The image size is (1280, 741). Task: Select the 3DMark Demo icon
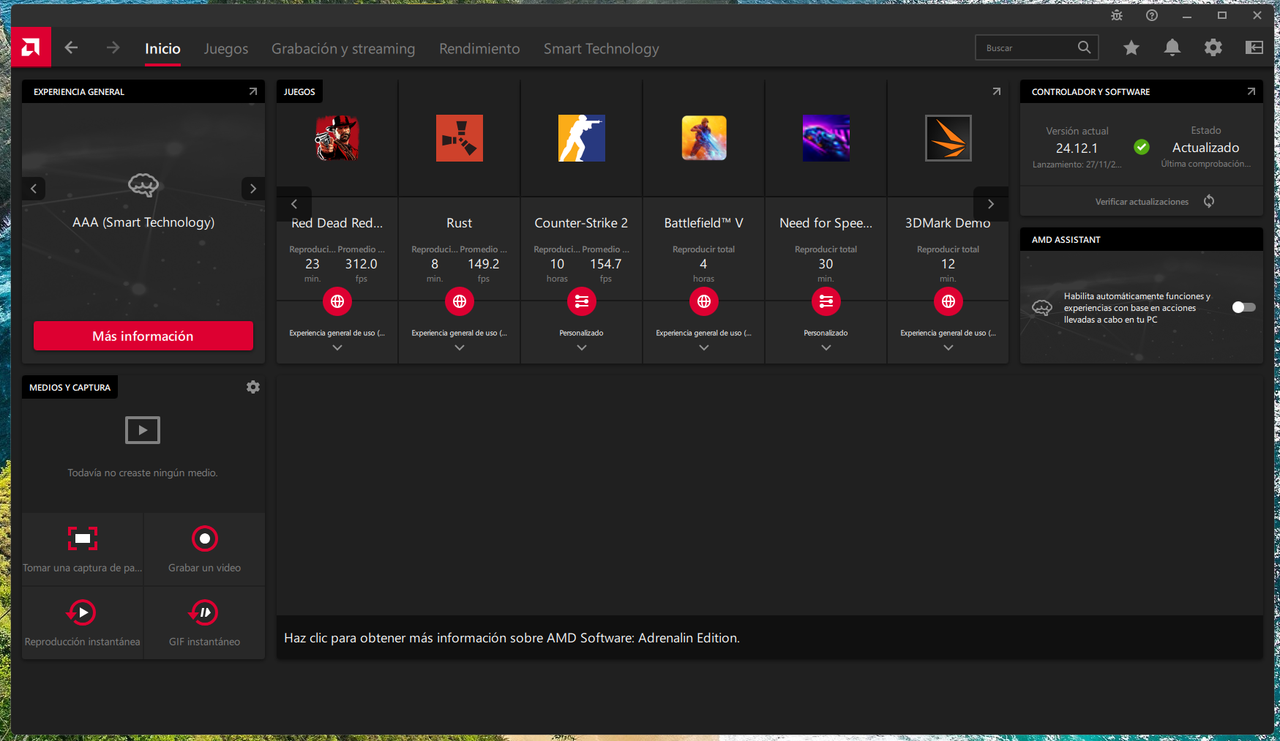tap(948, 138)
